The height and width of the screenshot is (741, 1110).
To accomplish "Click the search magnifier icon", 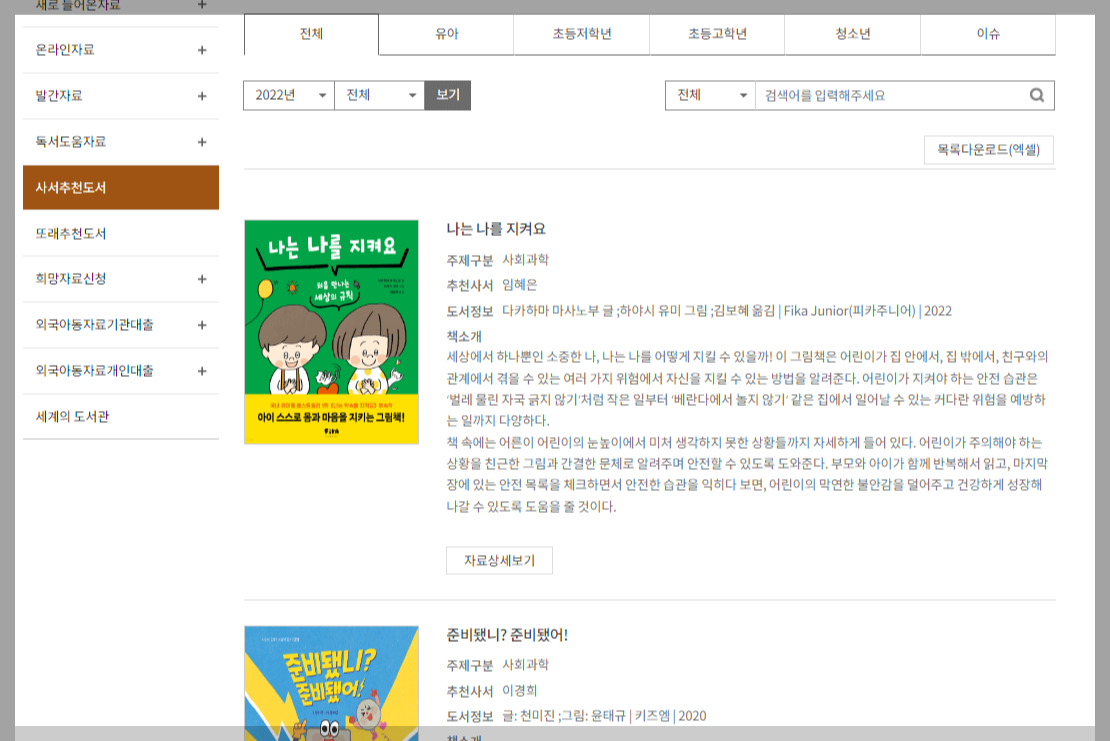I will point(1036,96).
